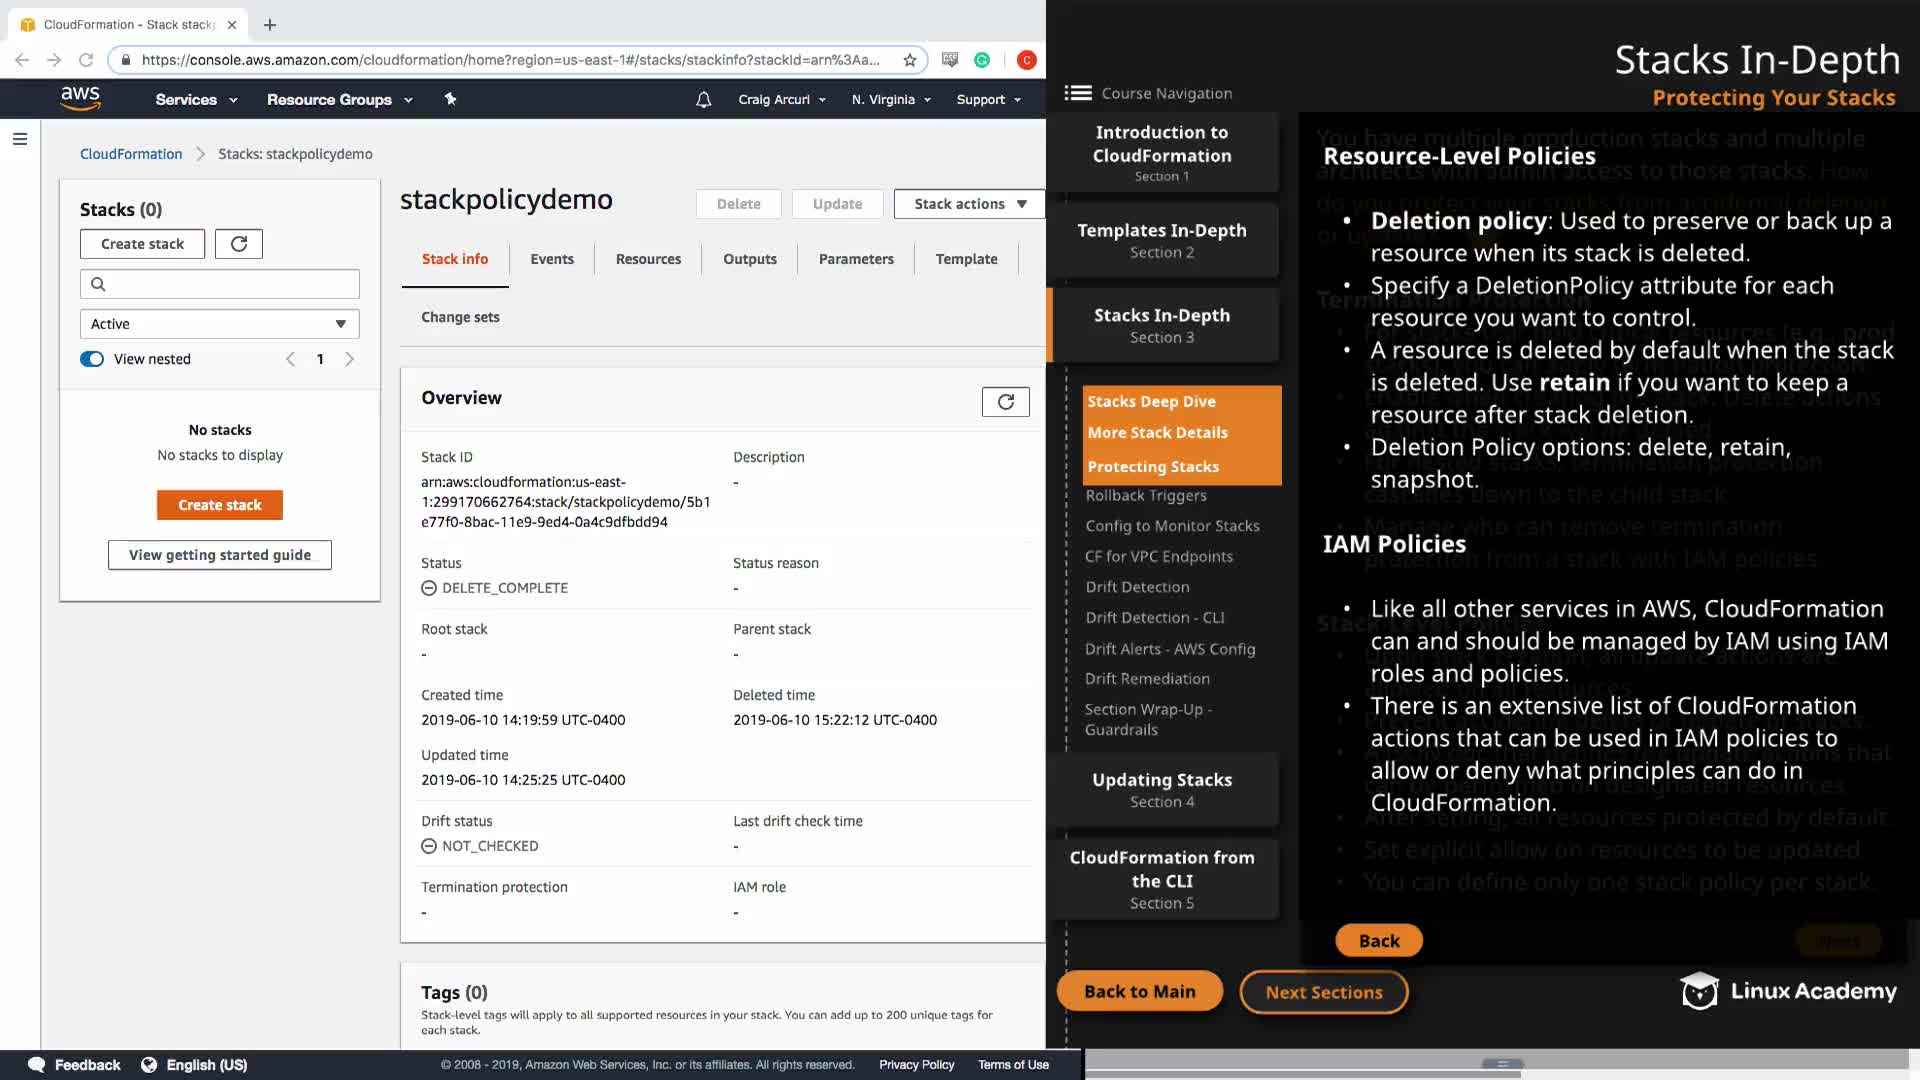Open the CloudFormation breadcrumb link
The width and height of the screenshot is (1920, 1080).
(x=131, y=154)
